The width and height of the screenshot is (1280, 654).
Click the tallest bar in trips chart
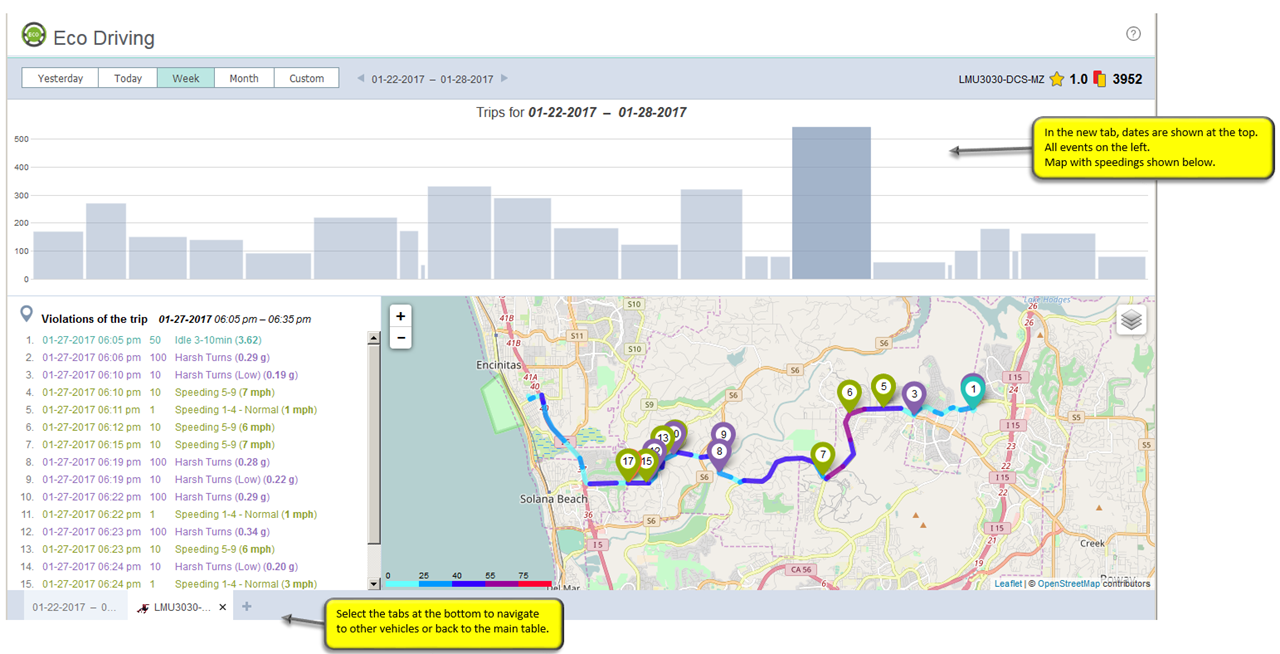click(831, 203)
